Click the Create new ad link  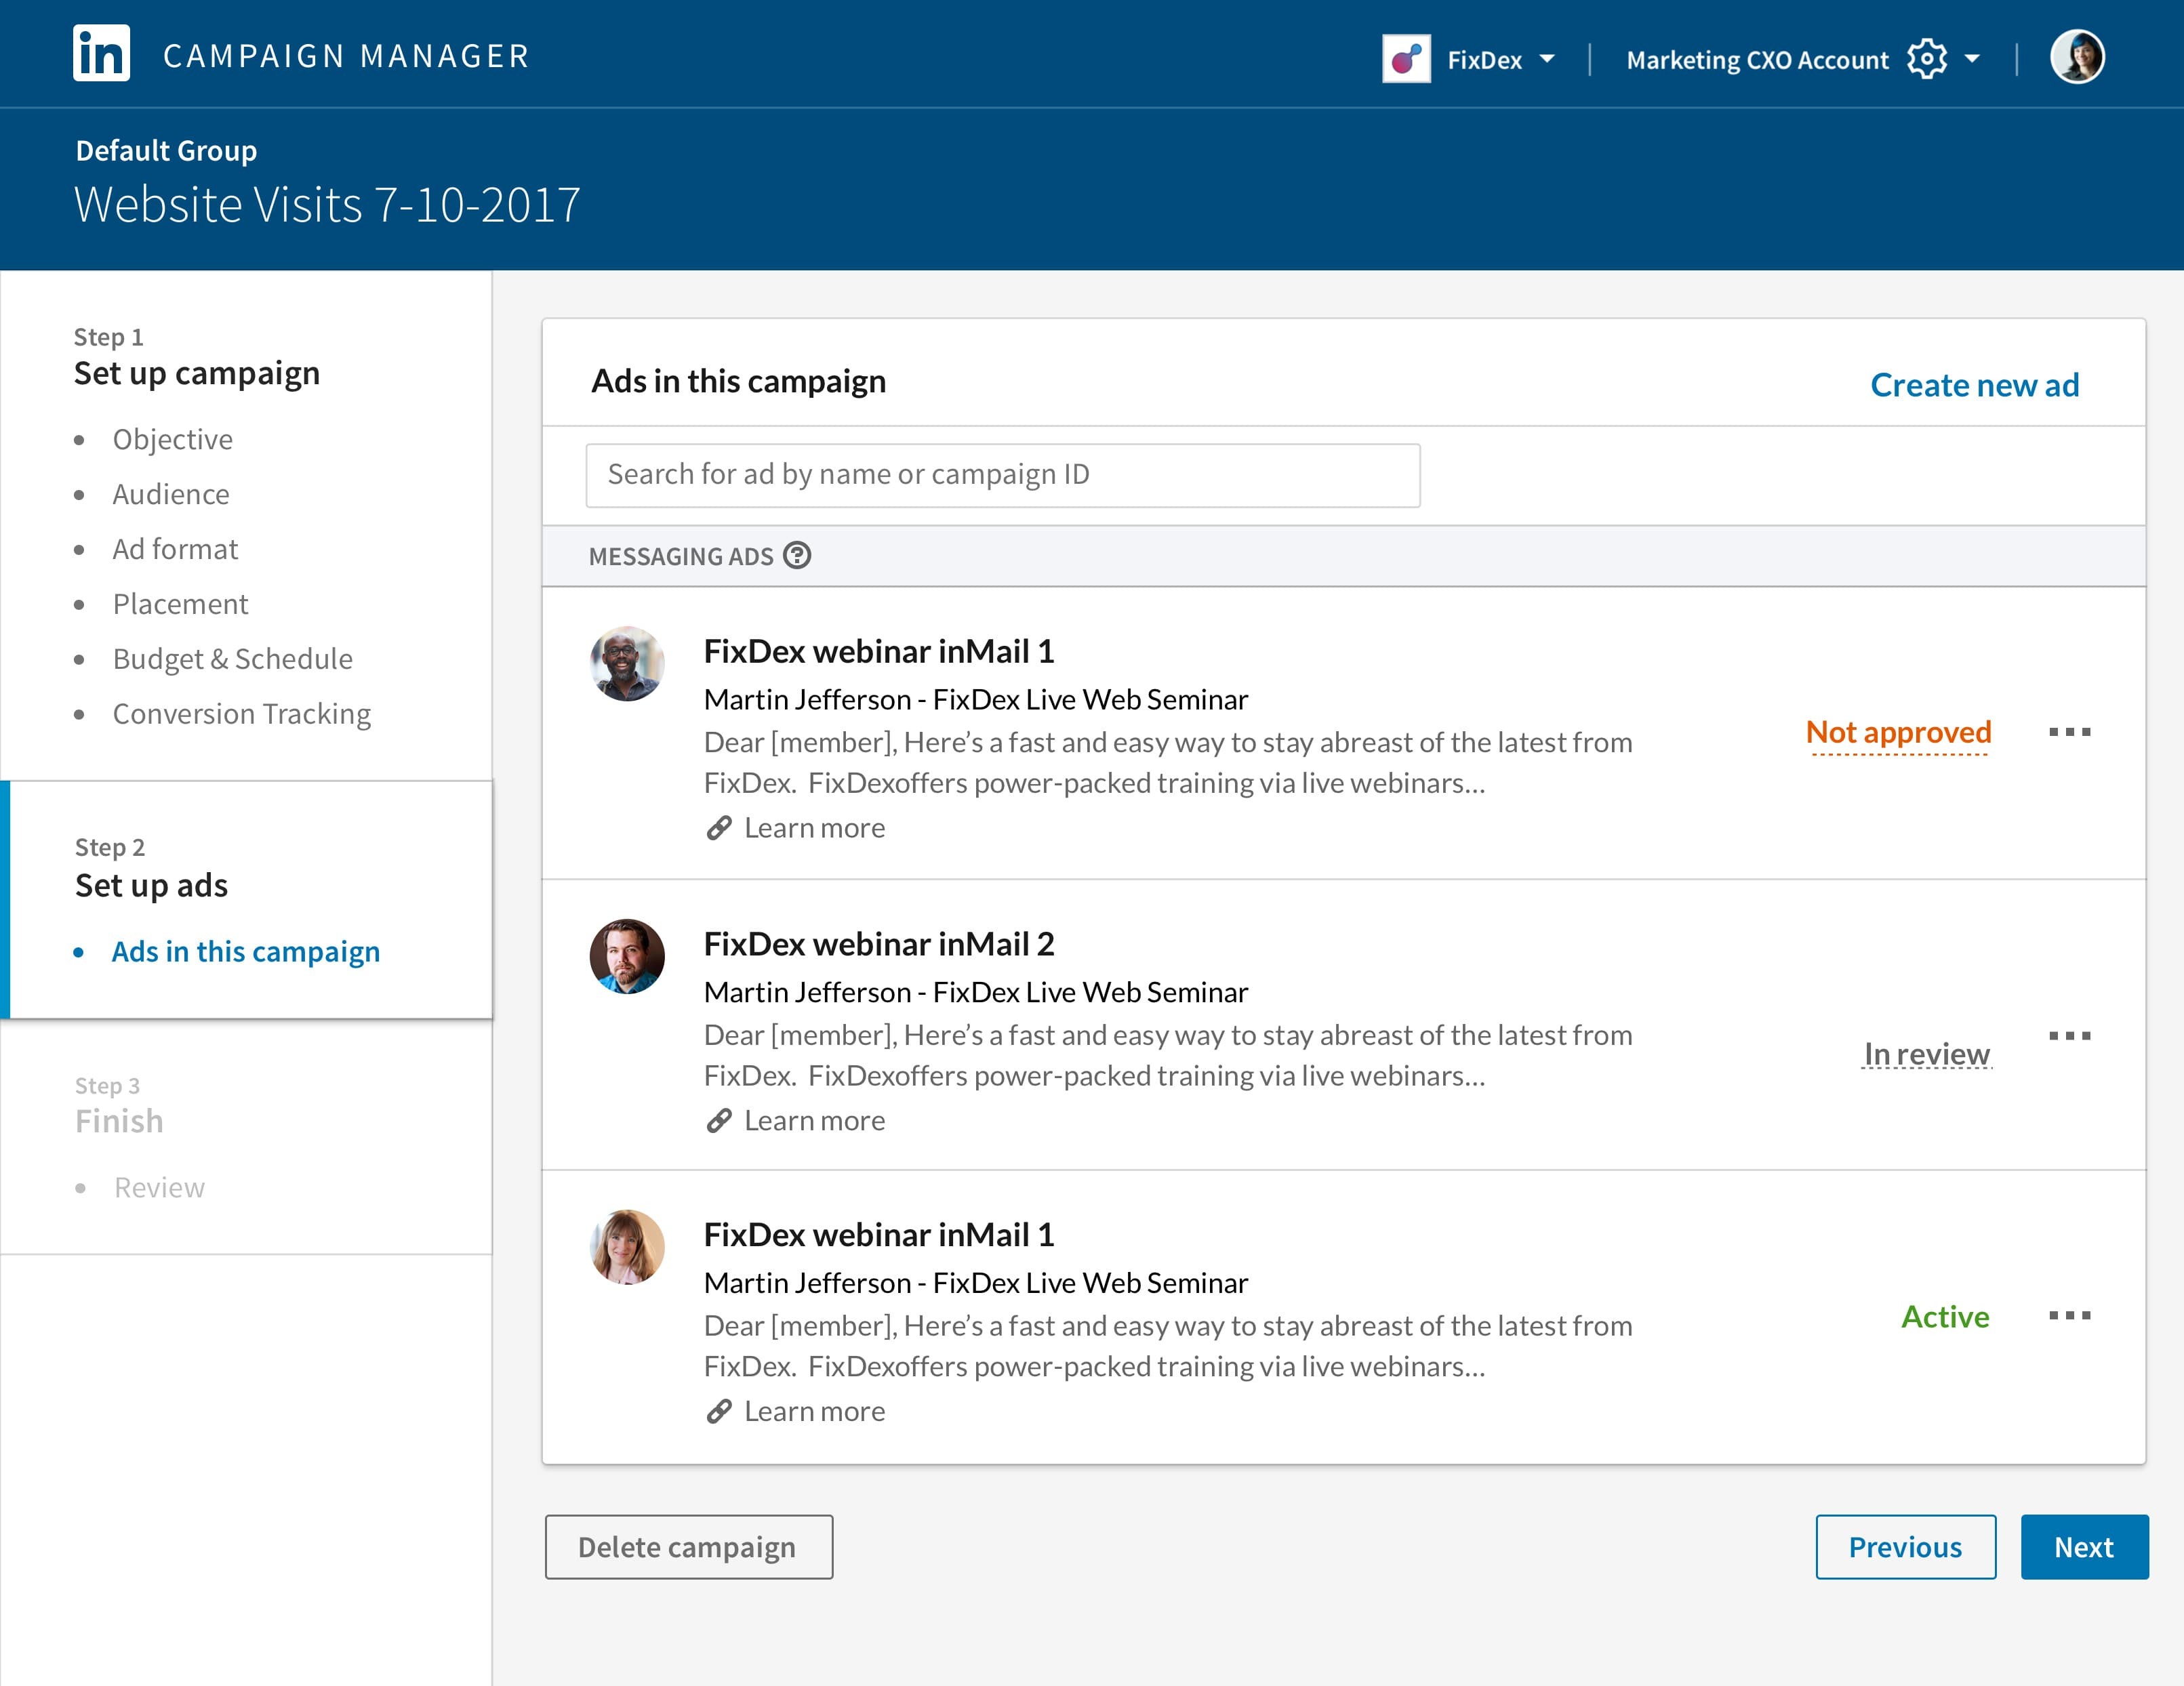[1975, 383]
